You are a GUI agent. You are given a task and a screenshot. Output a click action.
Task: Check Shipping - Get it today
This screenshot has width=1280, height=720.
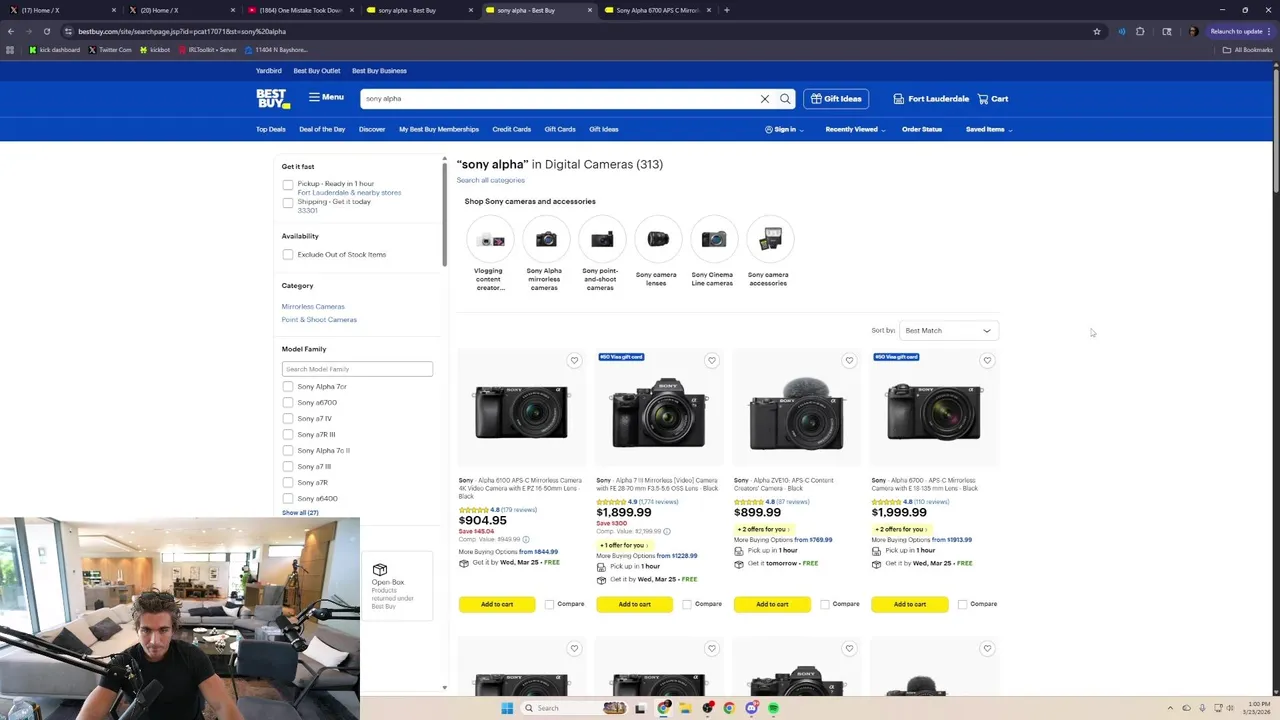click(288, 203)
